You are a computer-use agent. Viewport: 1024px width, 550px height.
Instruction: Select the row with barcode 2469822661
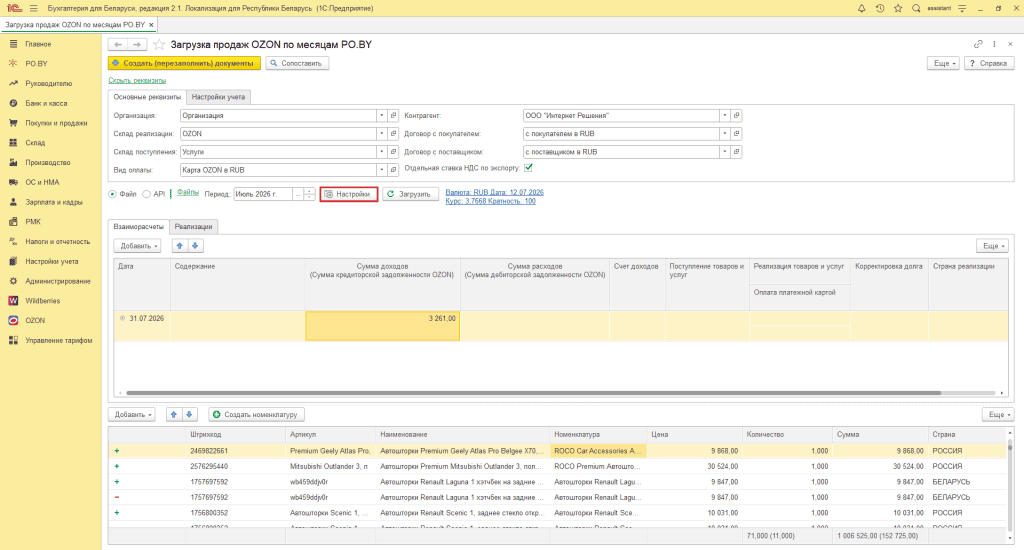[x=557, y=451]
